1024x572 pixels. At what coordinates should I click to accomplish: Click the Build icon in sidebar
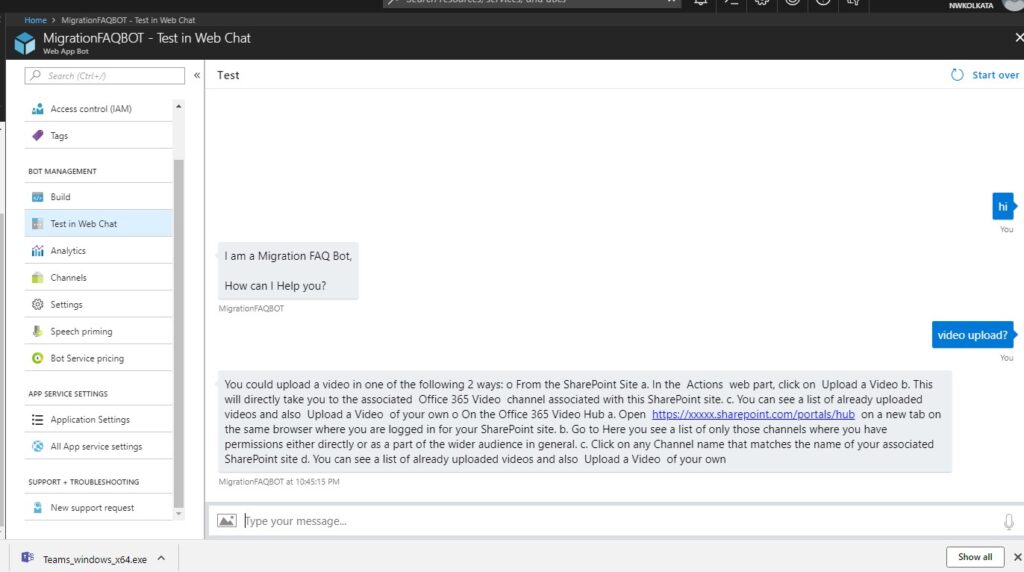click(x=37, y=197)
